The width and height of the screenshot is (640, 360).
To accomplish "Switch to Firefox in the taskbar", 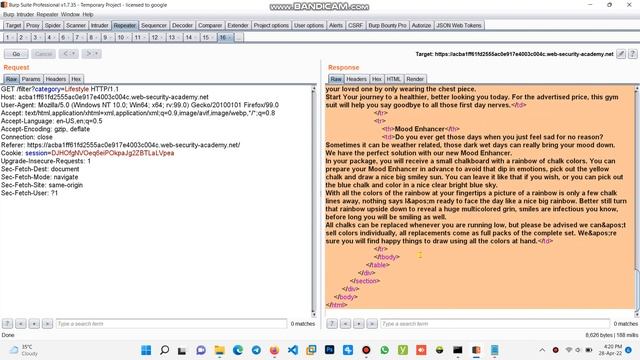I will pos(274,350).
